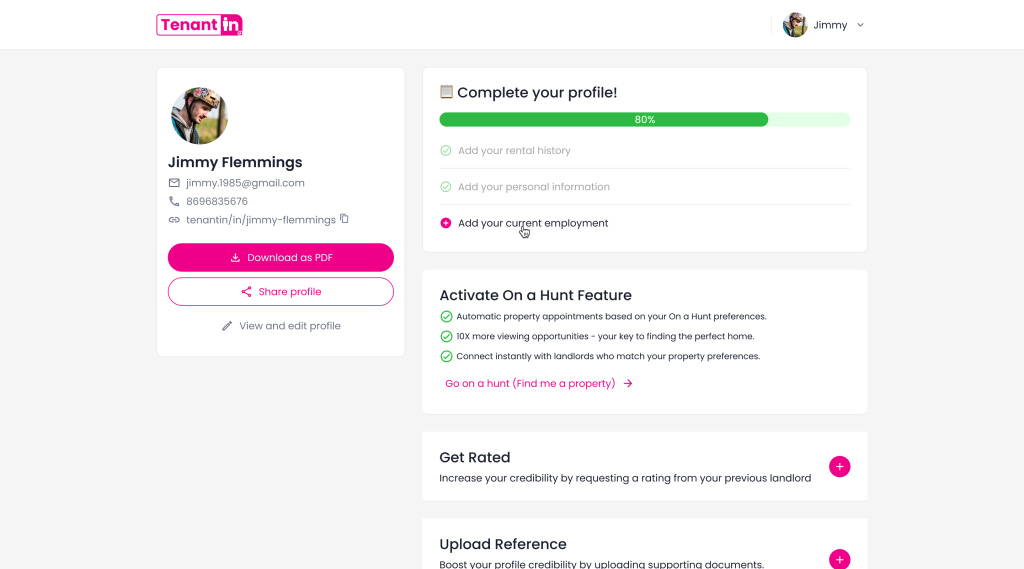Click the Download as PDF button
The height and width of the screenshot is (569, 1024).
pyautogui.click(x=281, y=257)
